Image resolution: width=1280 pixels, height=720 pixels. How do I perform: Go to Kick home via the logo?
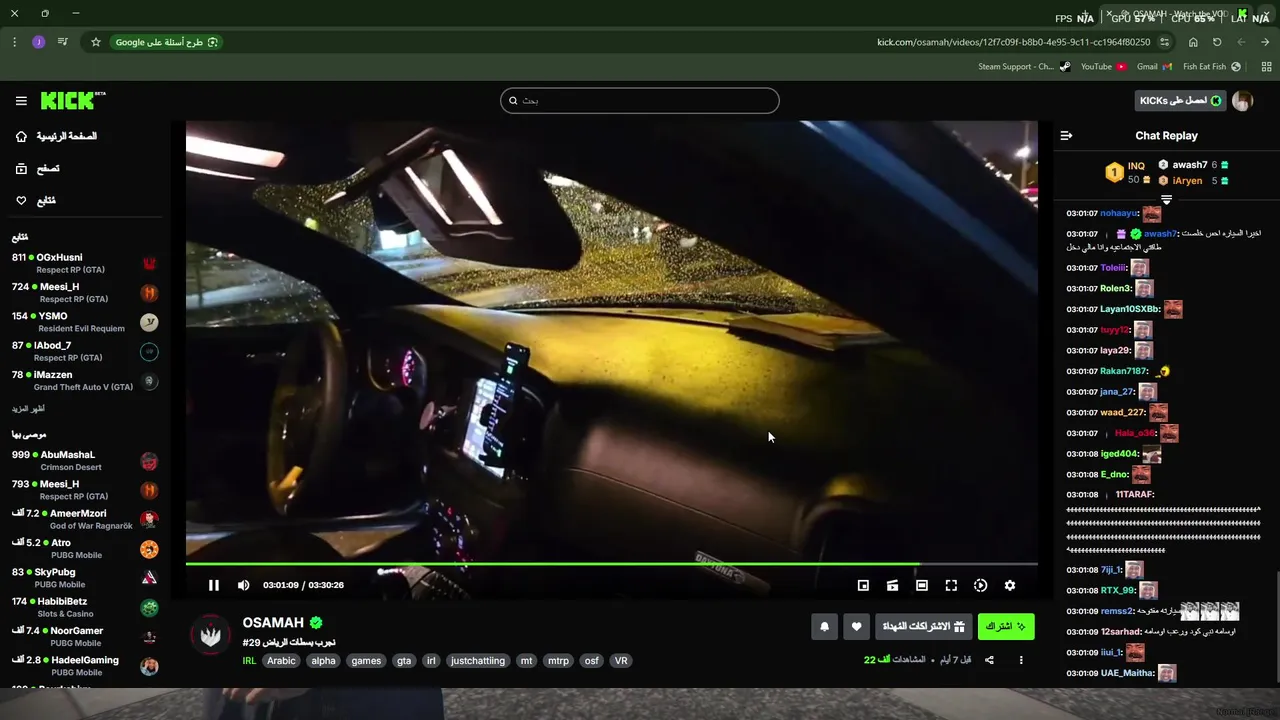(x=72, y=101)
